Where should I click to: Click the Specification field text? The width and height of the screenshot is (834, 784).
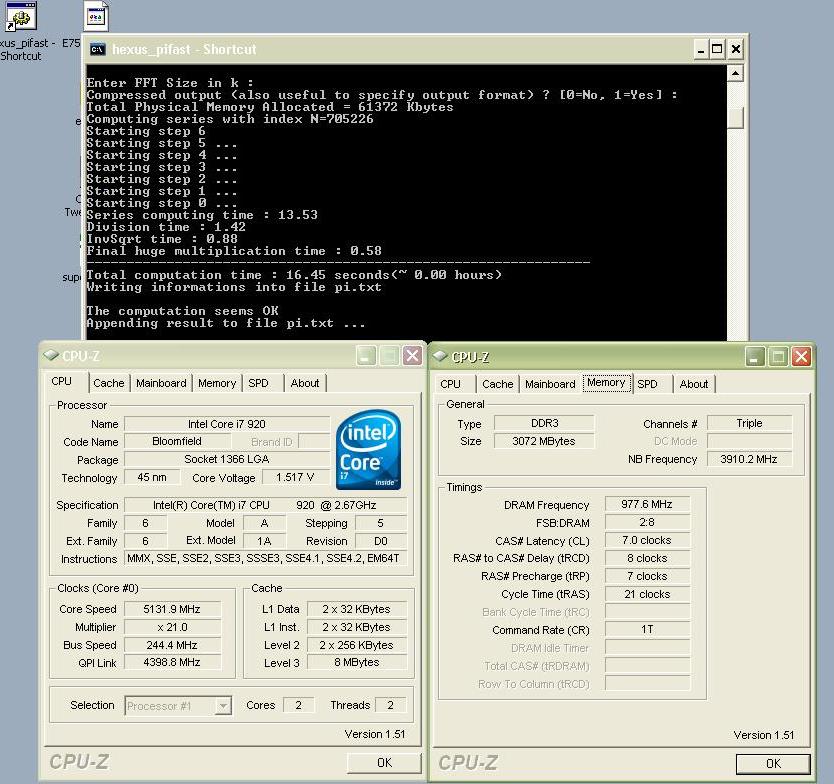click(x=265, y=505)
